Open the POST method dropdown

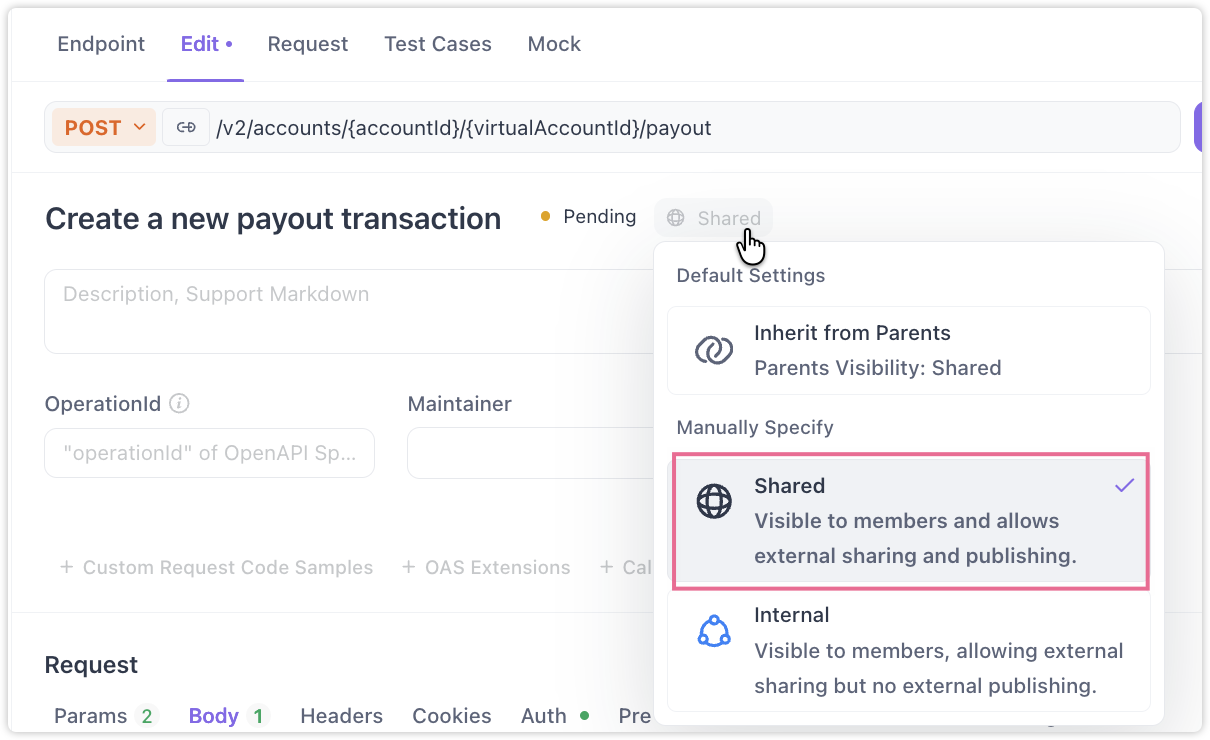(104, 128)
